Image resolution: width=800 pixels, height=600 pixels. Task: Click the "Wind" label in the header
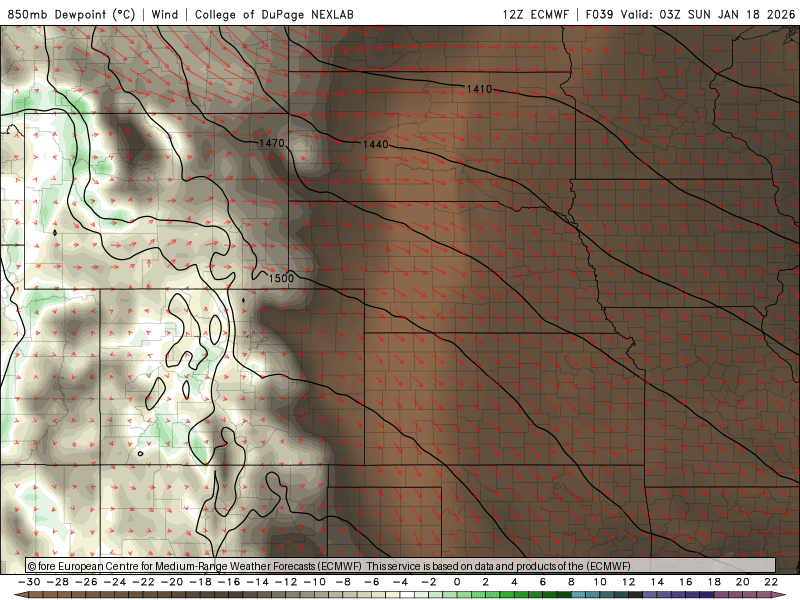click(165, 14)
